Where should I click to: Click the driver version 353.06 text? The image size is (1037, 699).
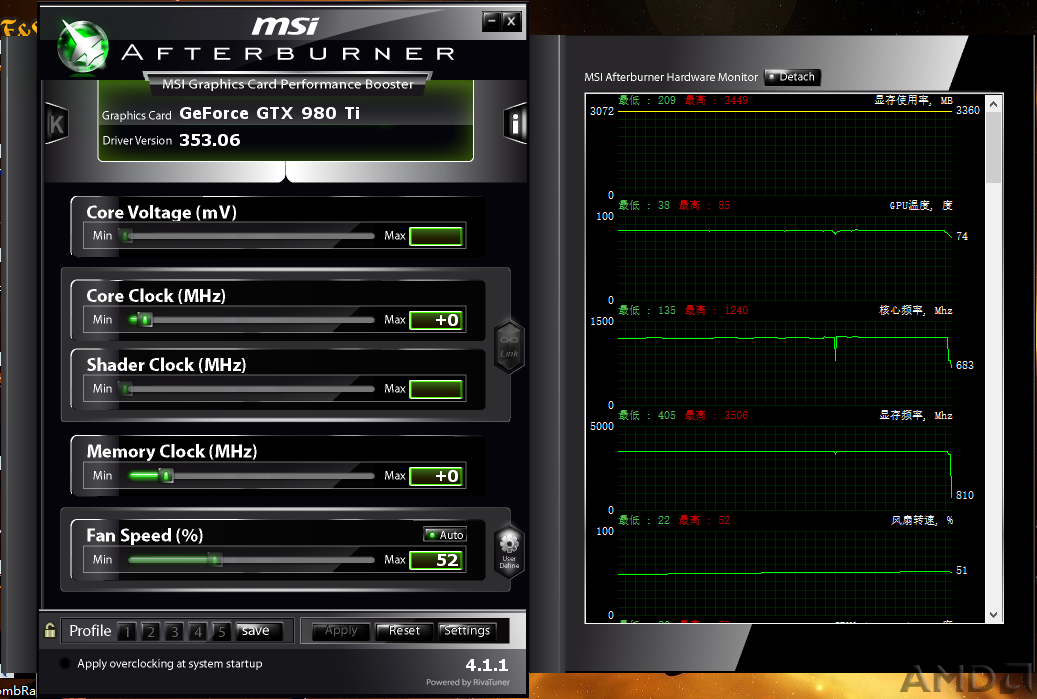pos(210,140)
